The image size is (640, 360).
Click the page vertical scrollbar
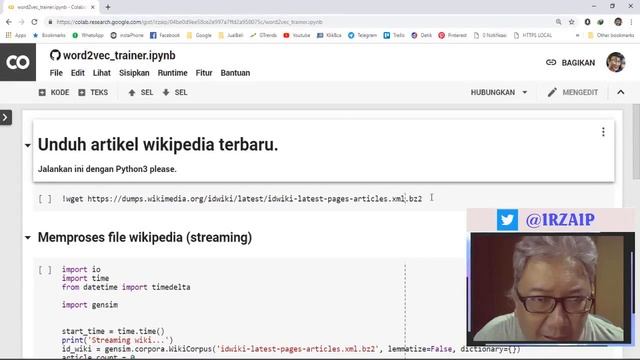[636, 142]
